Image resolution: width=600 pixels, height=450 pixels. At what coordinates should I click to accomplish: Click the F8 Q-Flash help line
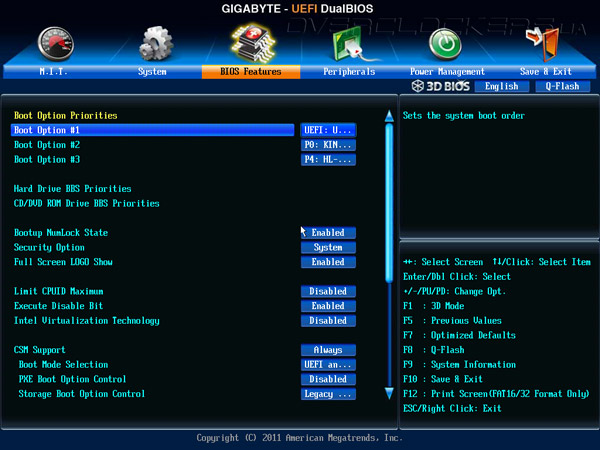coord(434,350)
